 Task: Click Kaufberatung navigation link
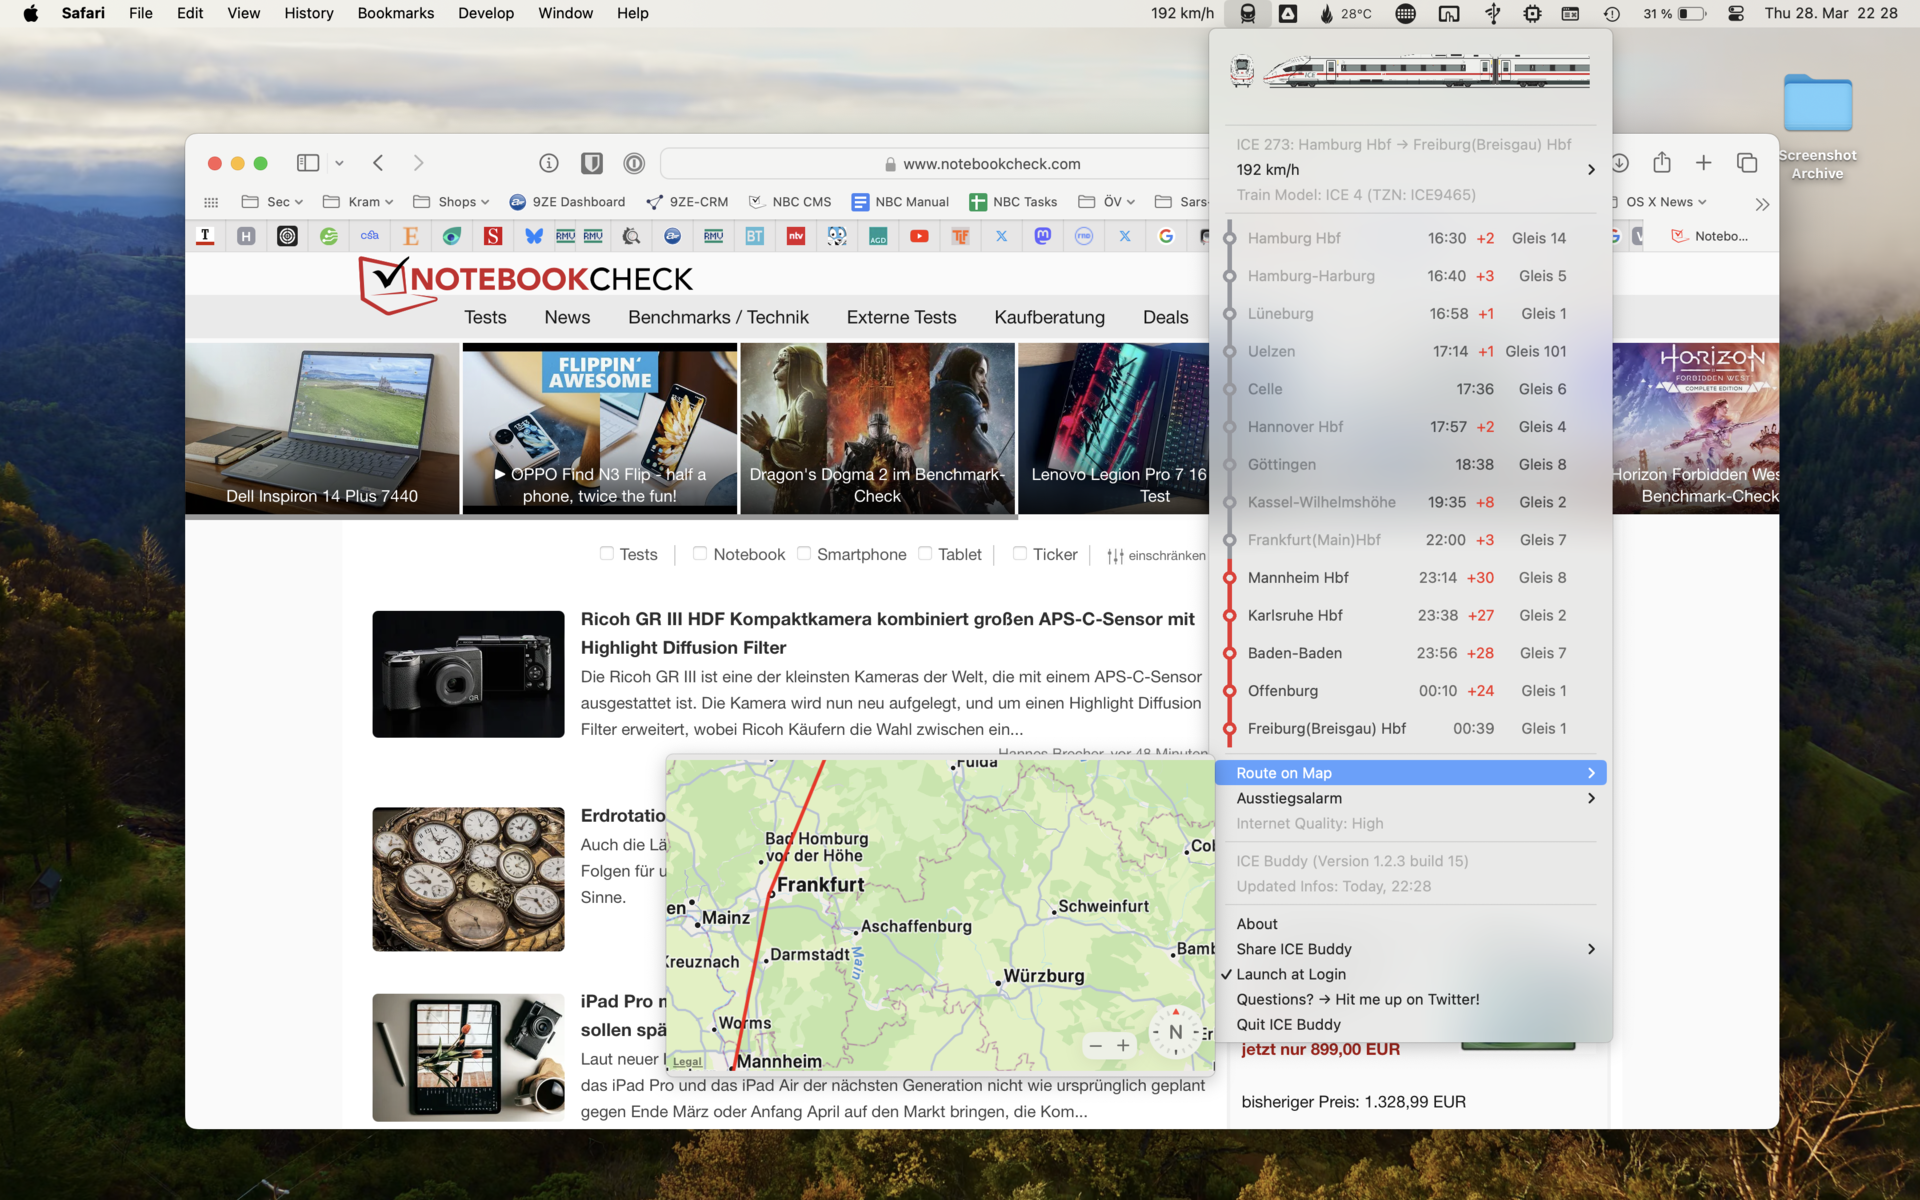(x=1049, y=317)
